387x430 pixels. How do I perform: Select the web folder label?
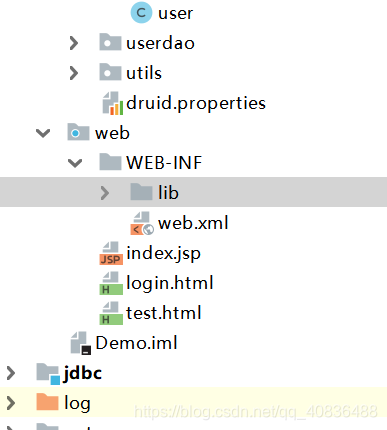pos(112,133)
